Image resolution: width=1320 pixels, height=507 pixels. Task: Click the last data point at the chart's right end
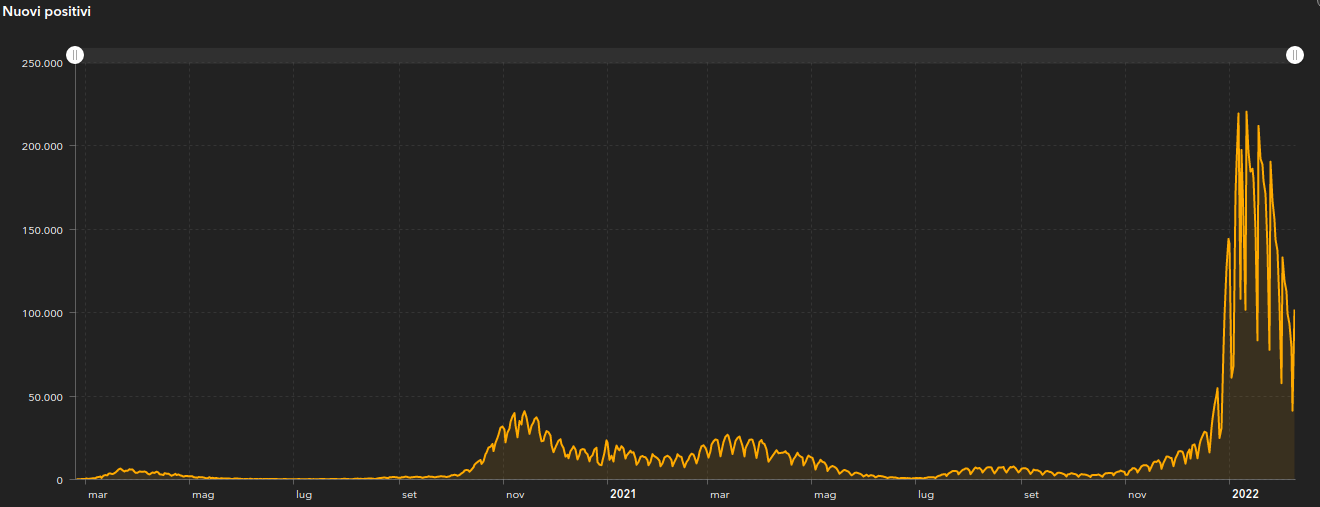(1294, 312)
